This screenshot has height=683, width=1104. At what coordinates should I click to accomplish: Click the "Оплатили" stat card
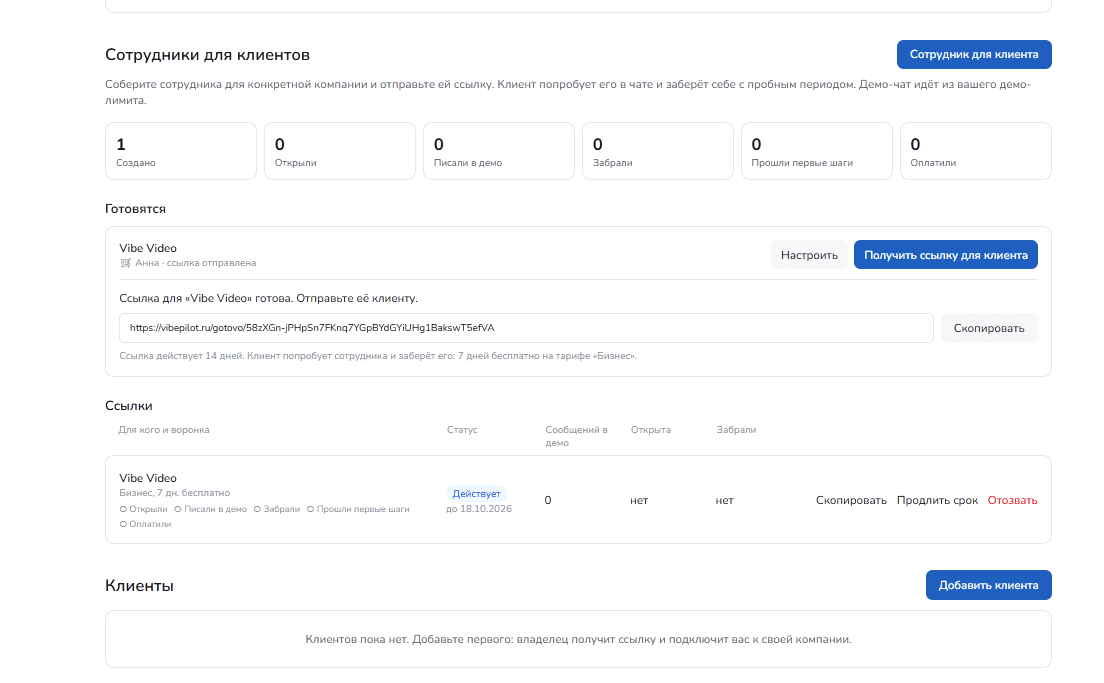[x=976, y=151]
